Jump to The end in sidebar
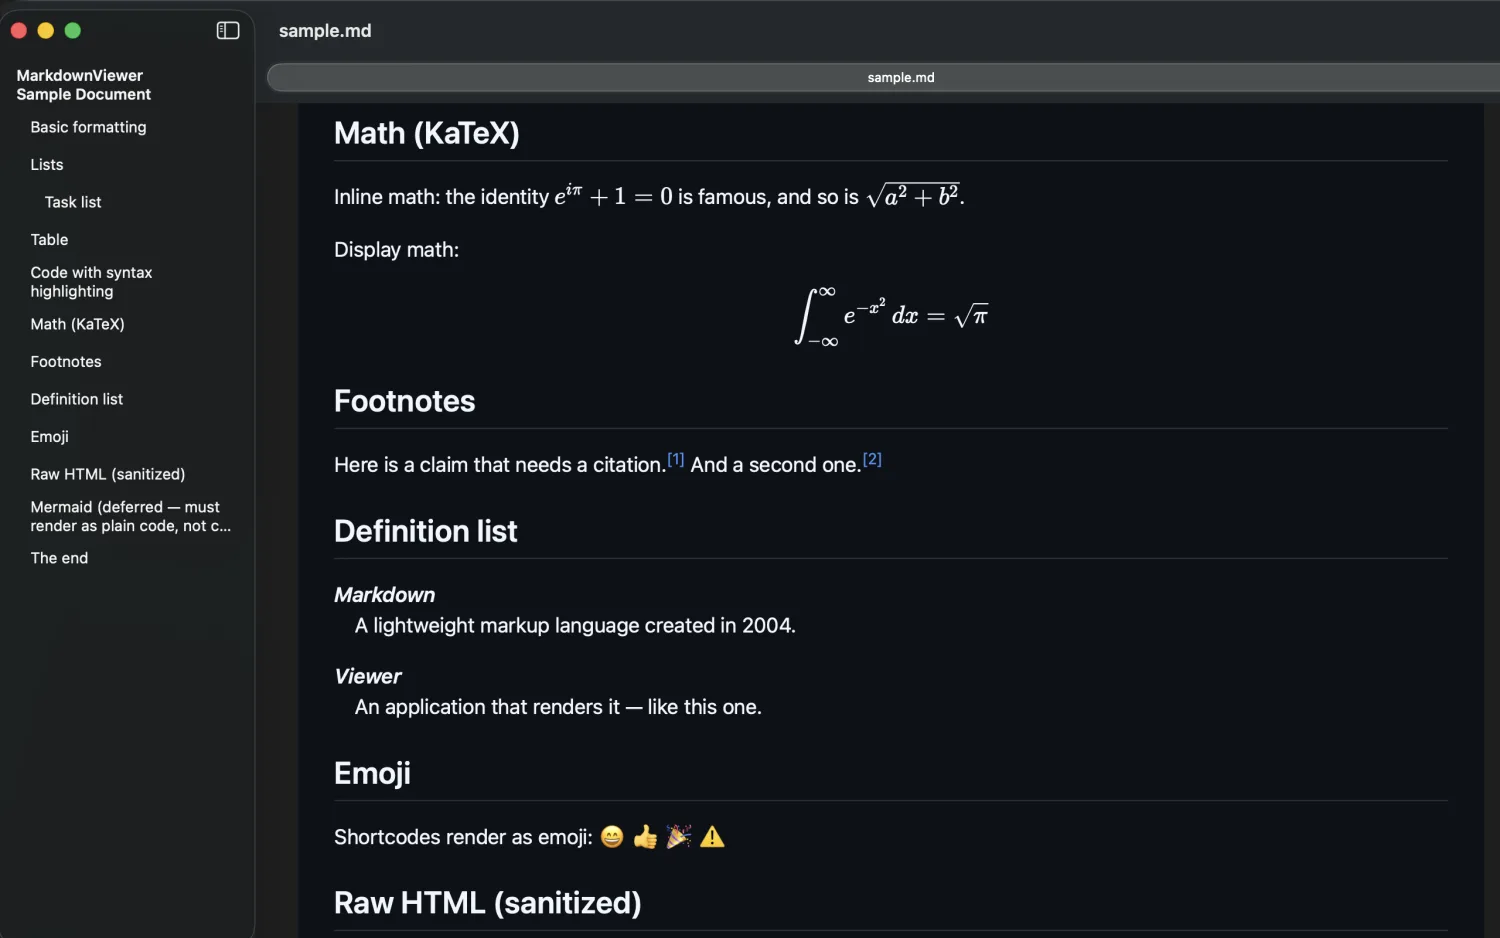This screenshot has height=938, width=1500. [x=59, y=558]
